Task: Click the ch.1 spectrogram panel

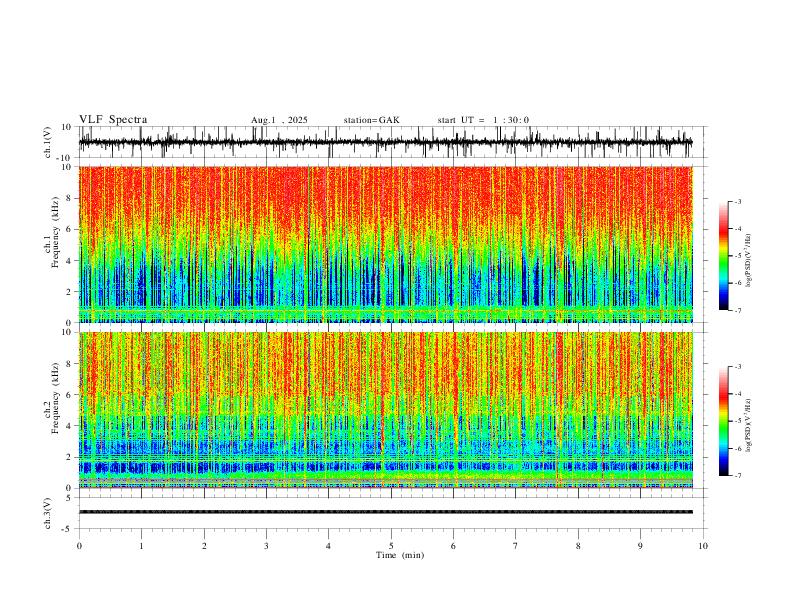Action: click(385, 244)
